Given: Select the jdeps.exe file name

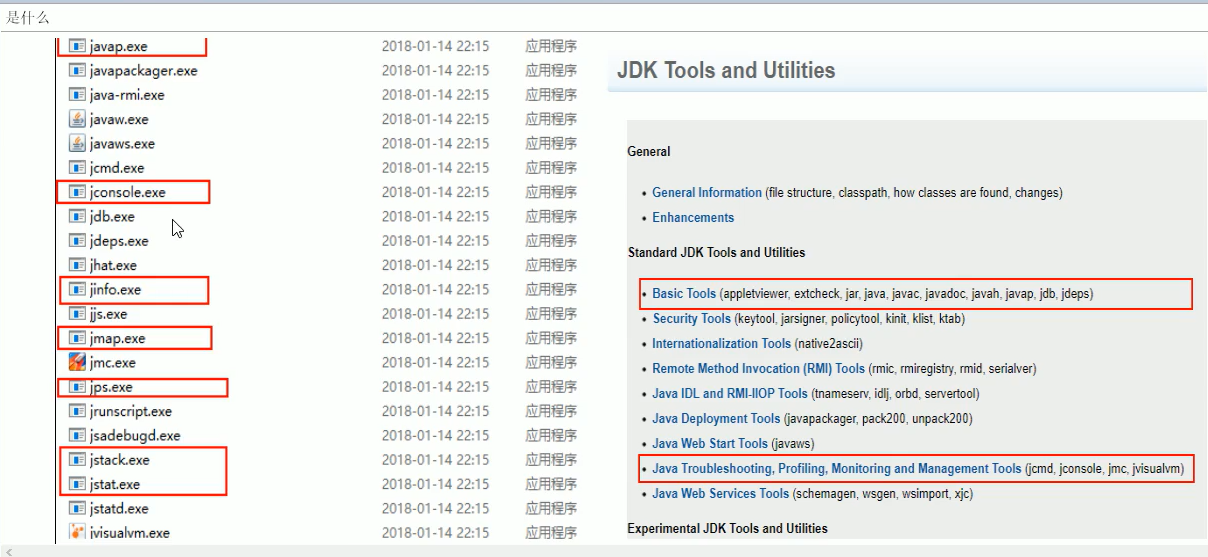Looking at the screenshot, I should [119, 240].
